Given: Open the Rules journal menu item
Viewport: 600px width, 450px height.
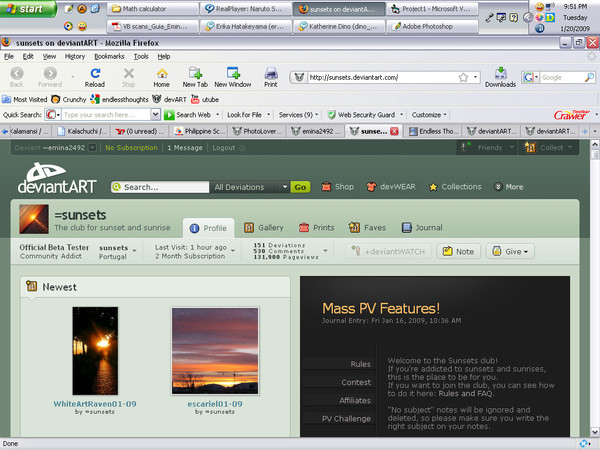Looking at the screenshot, I should tap(360, 364).
